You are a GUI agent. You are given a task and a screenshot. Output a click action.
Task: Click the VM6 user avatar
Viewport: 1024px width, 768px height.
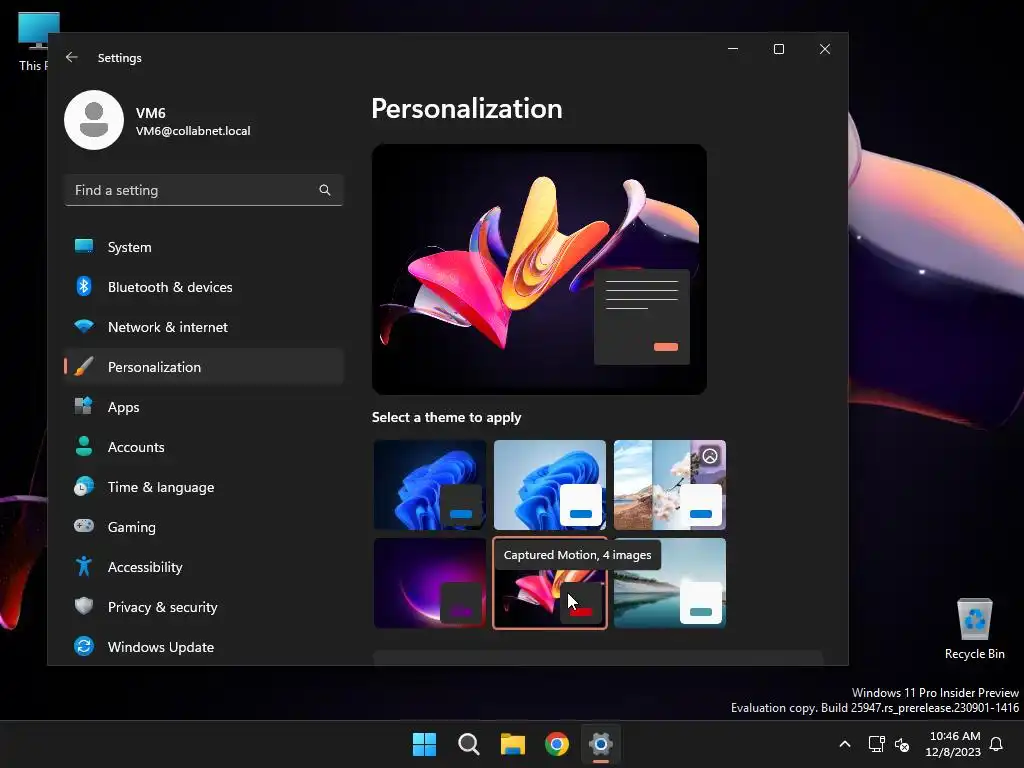pyautogui.click(x=94, y=120)
